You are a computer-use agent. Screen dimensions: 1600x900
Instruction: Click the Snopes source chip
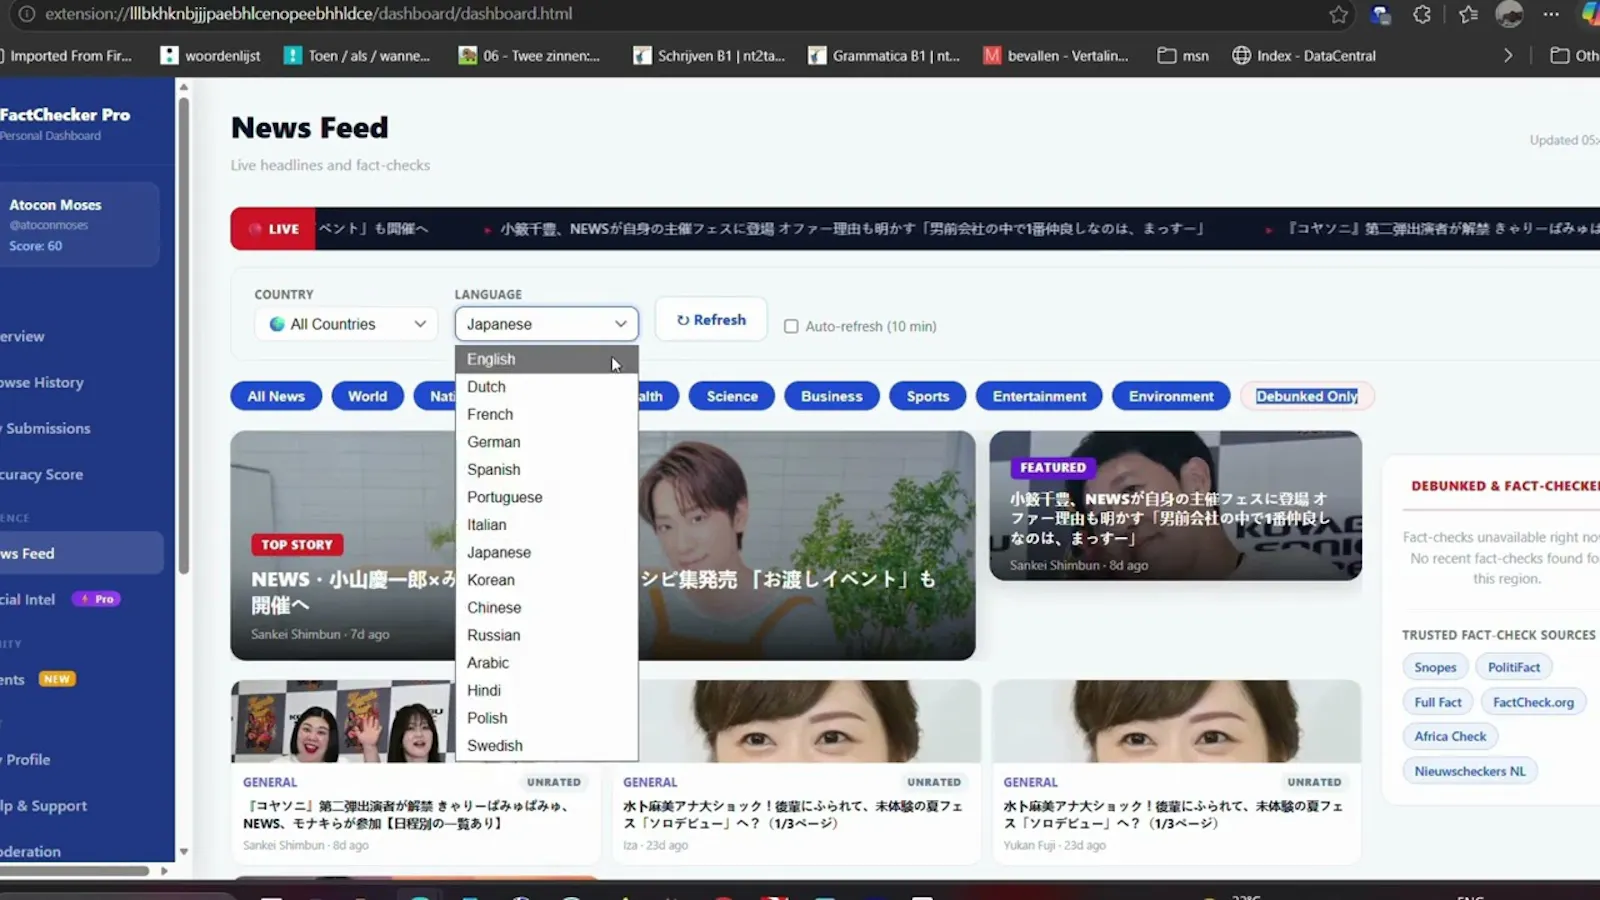pos(1435,667)
